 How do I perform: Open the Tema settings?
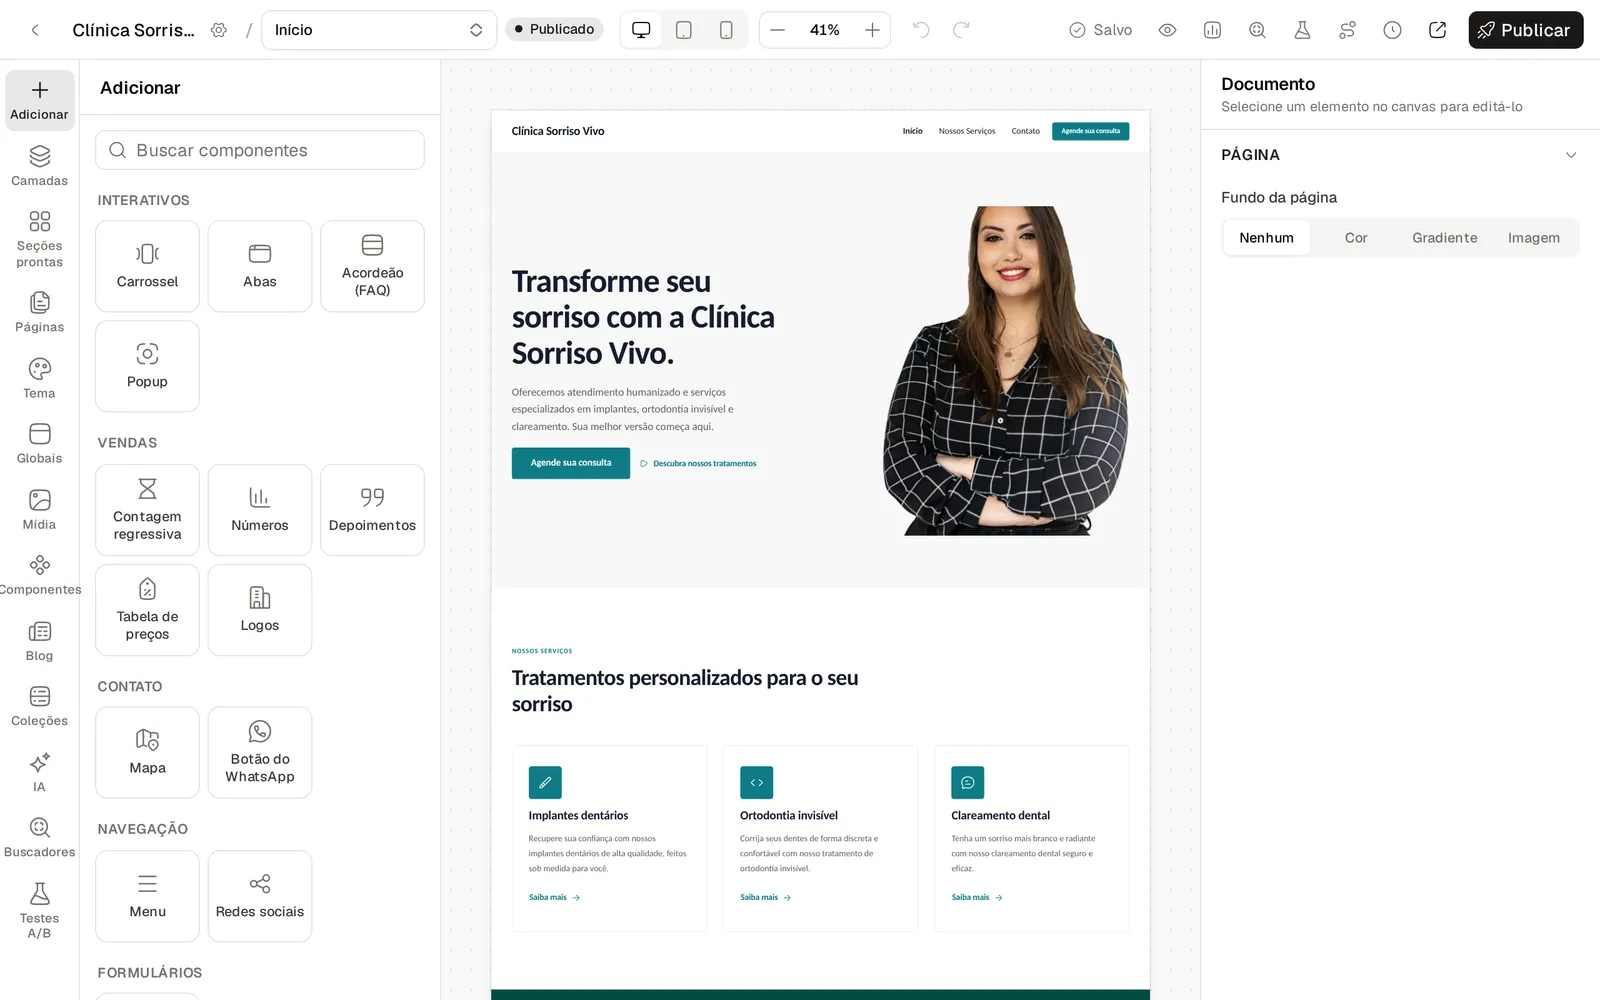tap(39, 378)
